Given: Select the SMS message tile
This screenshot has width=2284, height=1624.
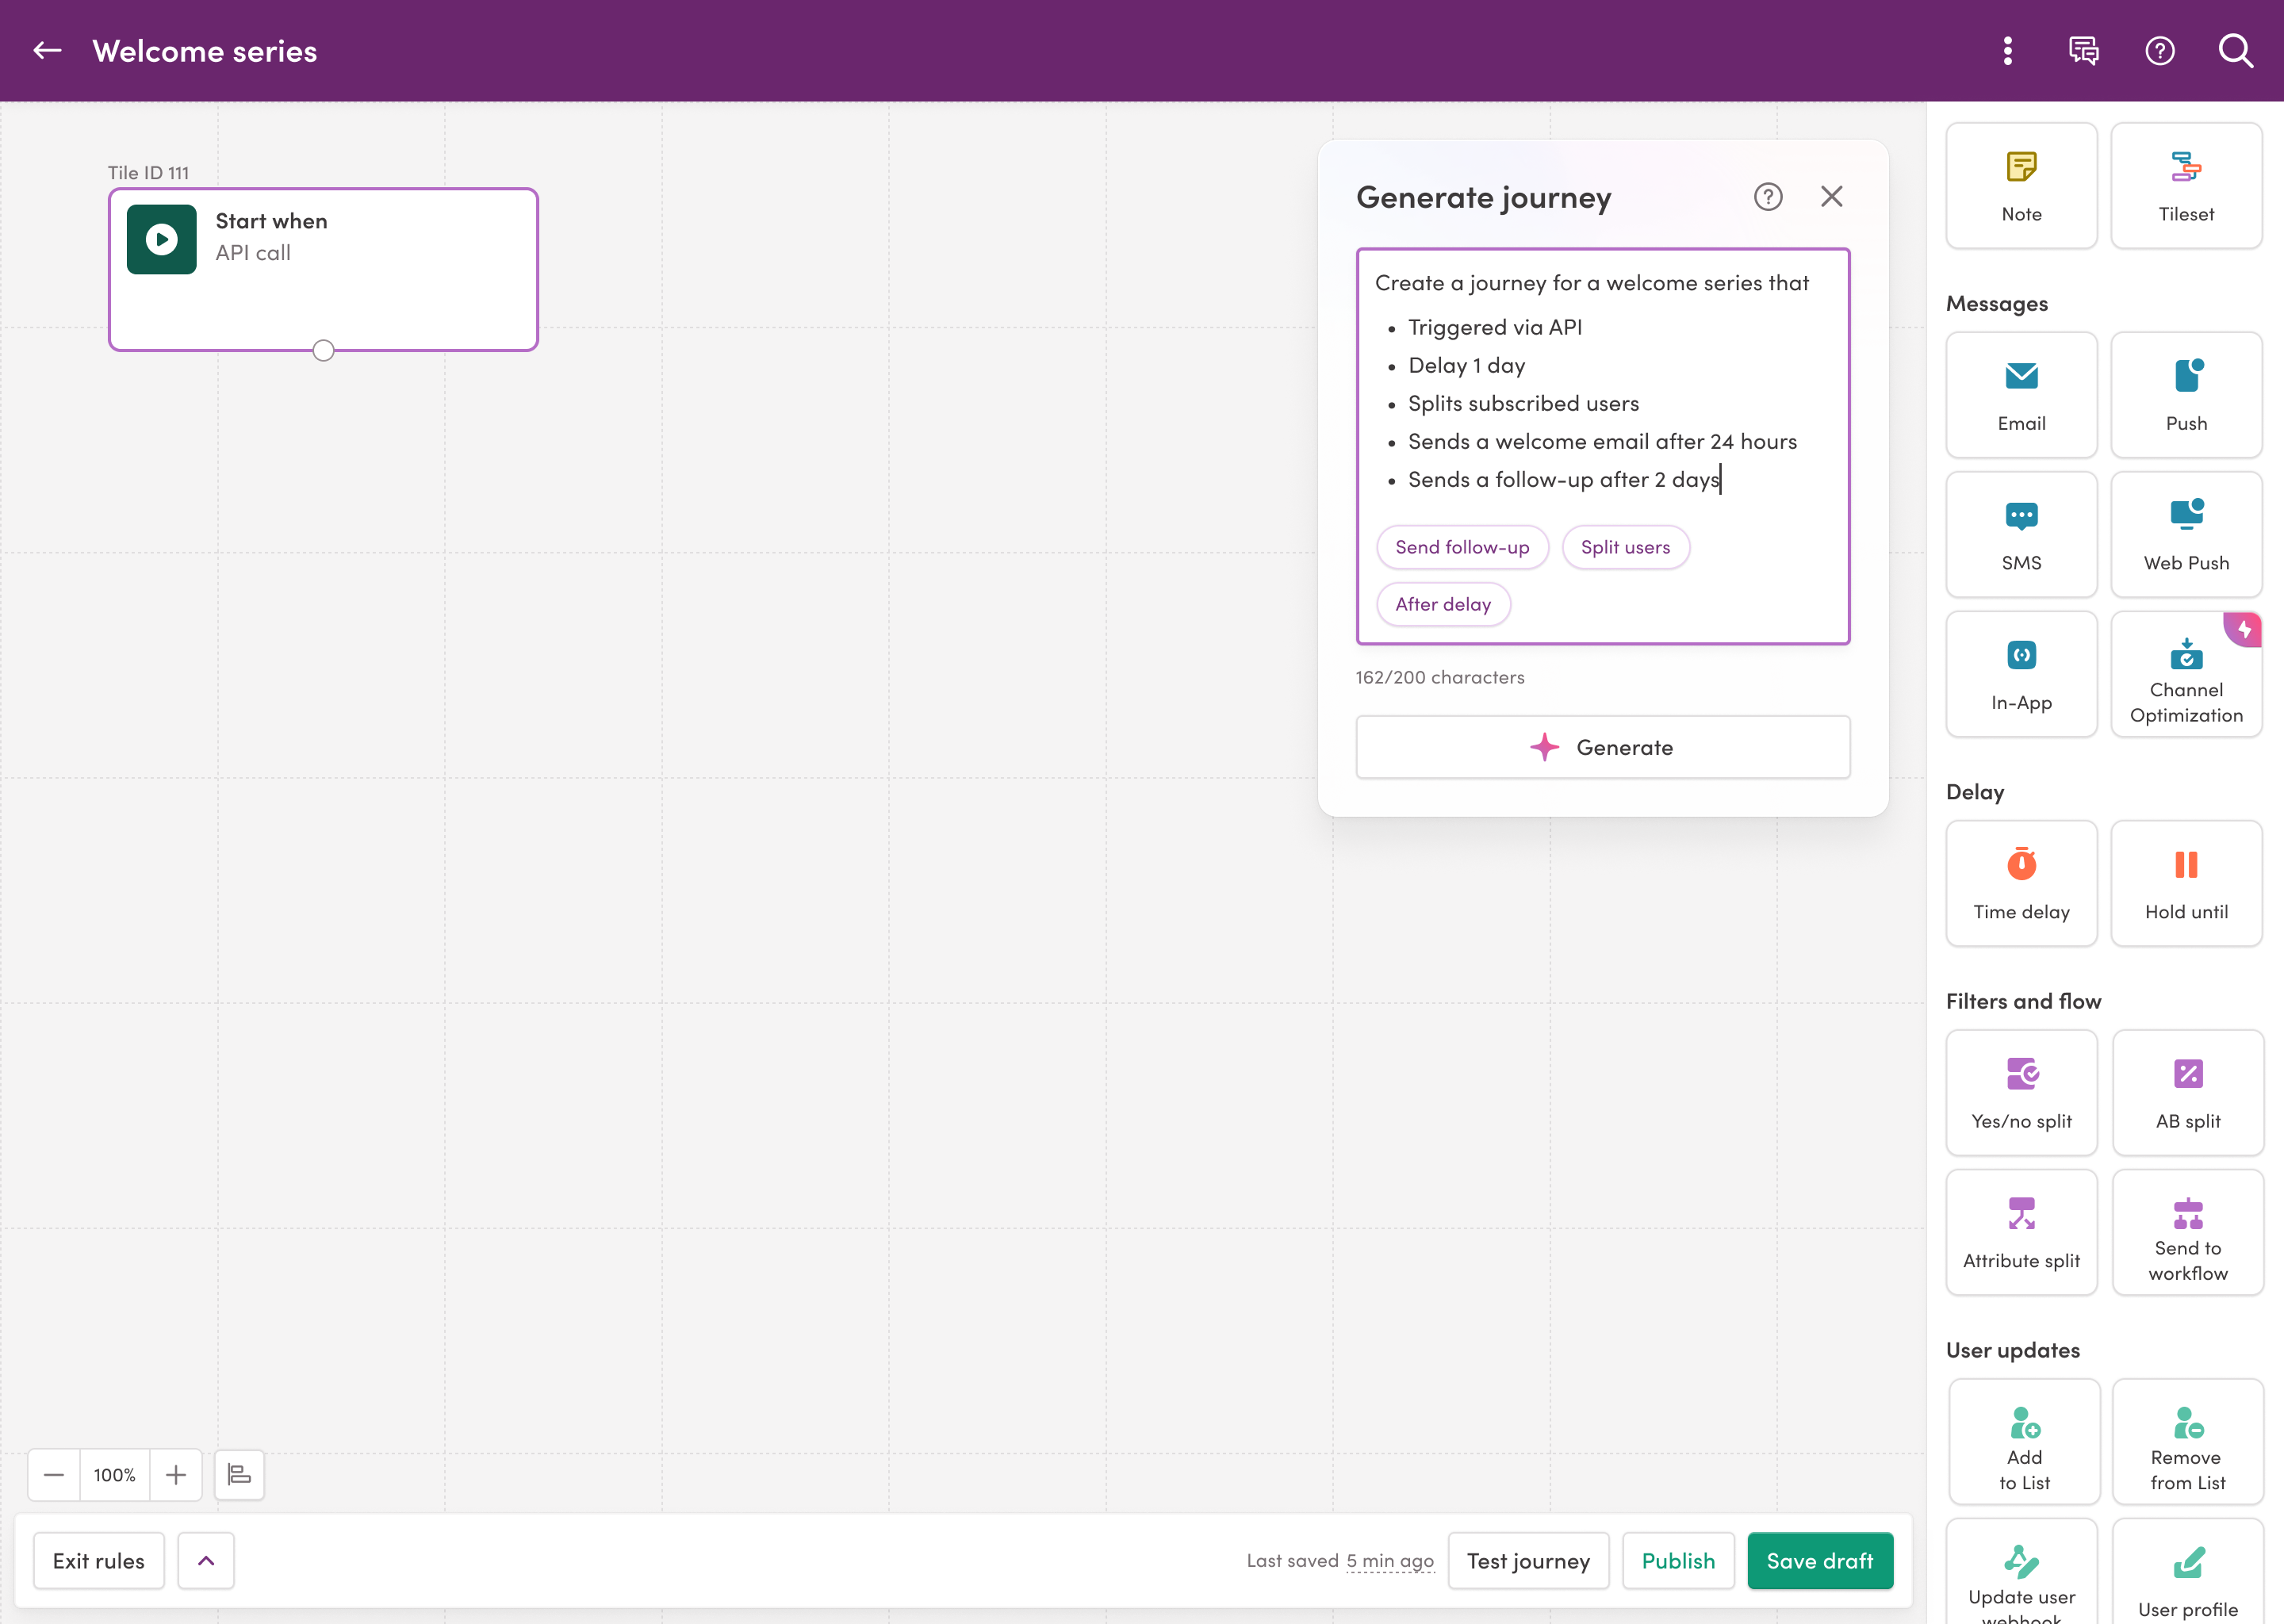Looking at the screenshot, I should point(2021,535).
